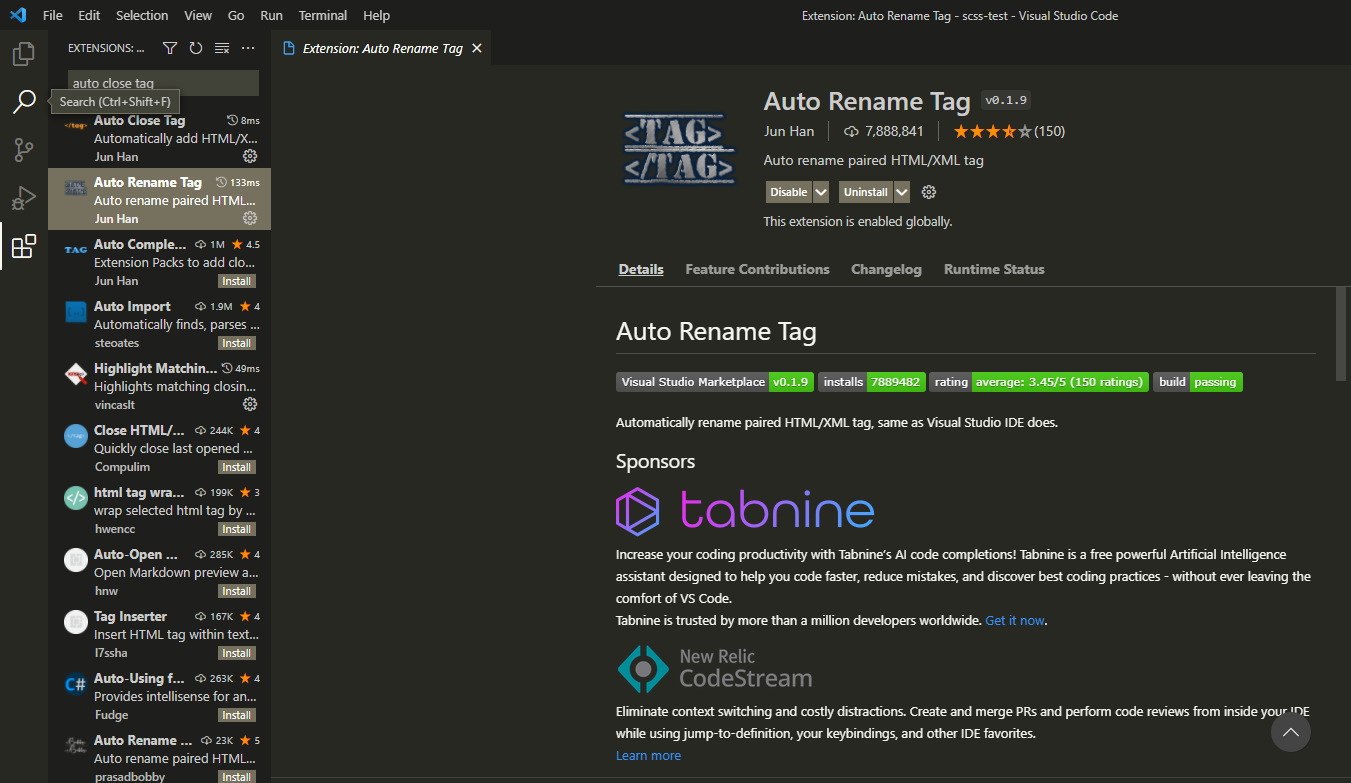Image resolution: width=1351 pixels, height=783 pixels.
Task: Install the Tag Inserter extension
Action: point(237,653)
